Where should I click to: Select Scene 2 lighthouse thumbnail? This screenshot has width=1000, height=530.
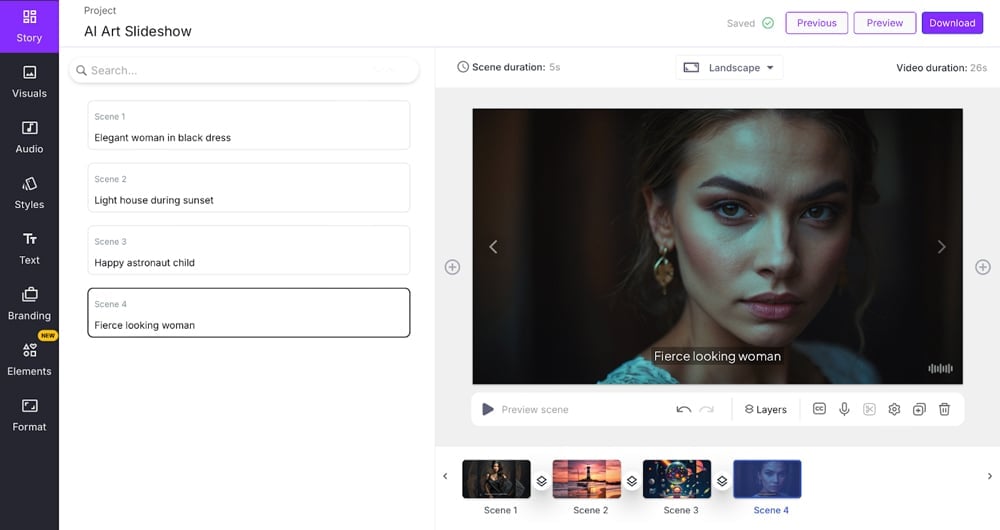[587, 479]
